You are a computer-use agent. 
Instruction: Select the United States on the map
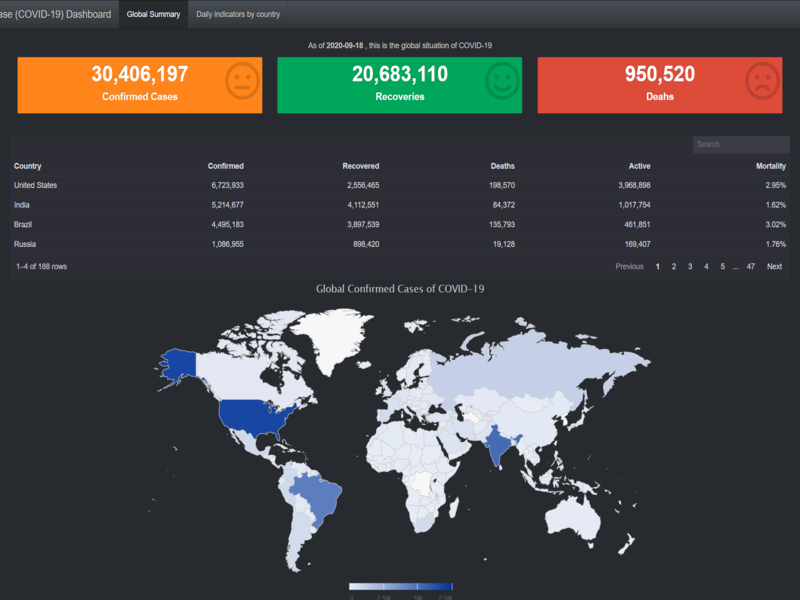253,417
